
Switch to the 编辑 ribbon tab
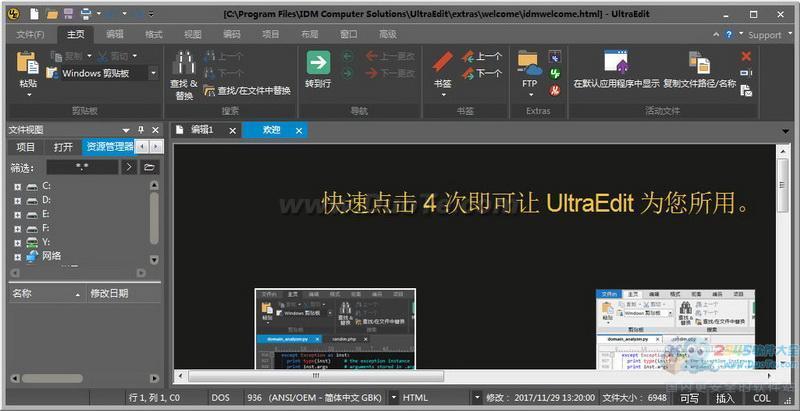click(115, 35)
